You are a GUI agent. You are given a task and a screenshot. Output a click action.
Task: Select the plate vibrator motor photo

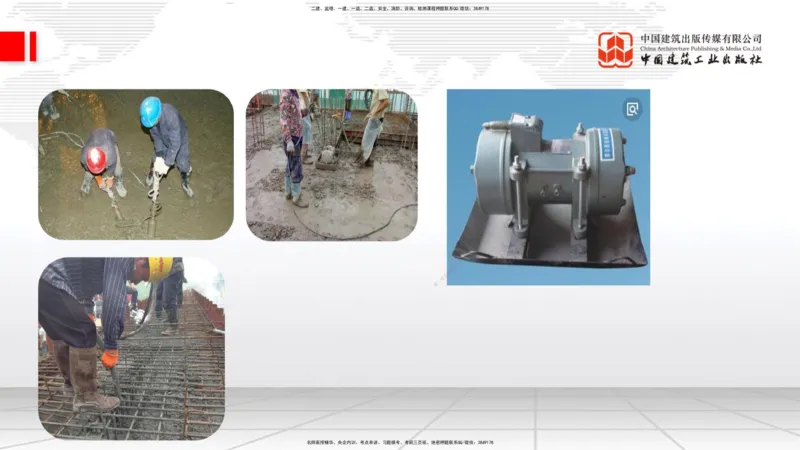(x=548, y=187)
